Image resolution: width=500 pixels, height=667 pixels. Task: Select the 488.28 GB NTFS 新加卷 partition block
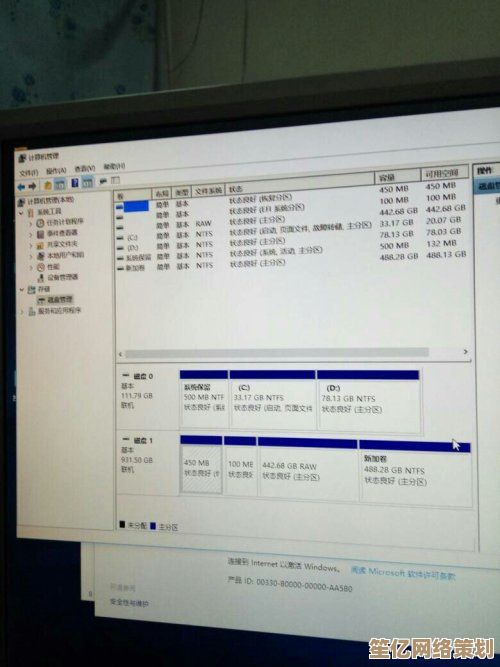415,474
